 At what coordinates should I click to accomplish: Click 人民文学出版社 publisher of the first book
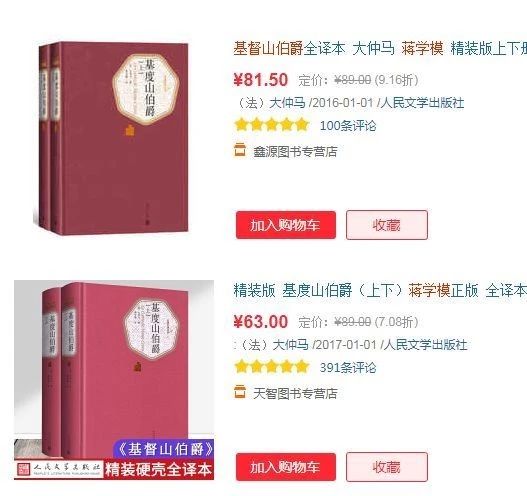pyautogui.click(x=422, y=102)
